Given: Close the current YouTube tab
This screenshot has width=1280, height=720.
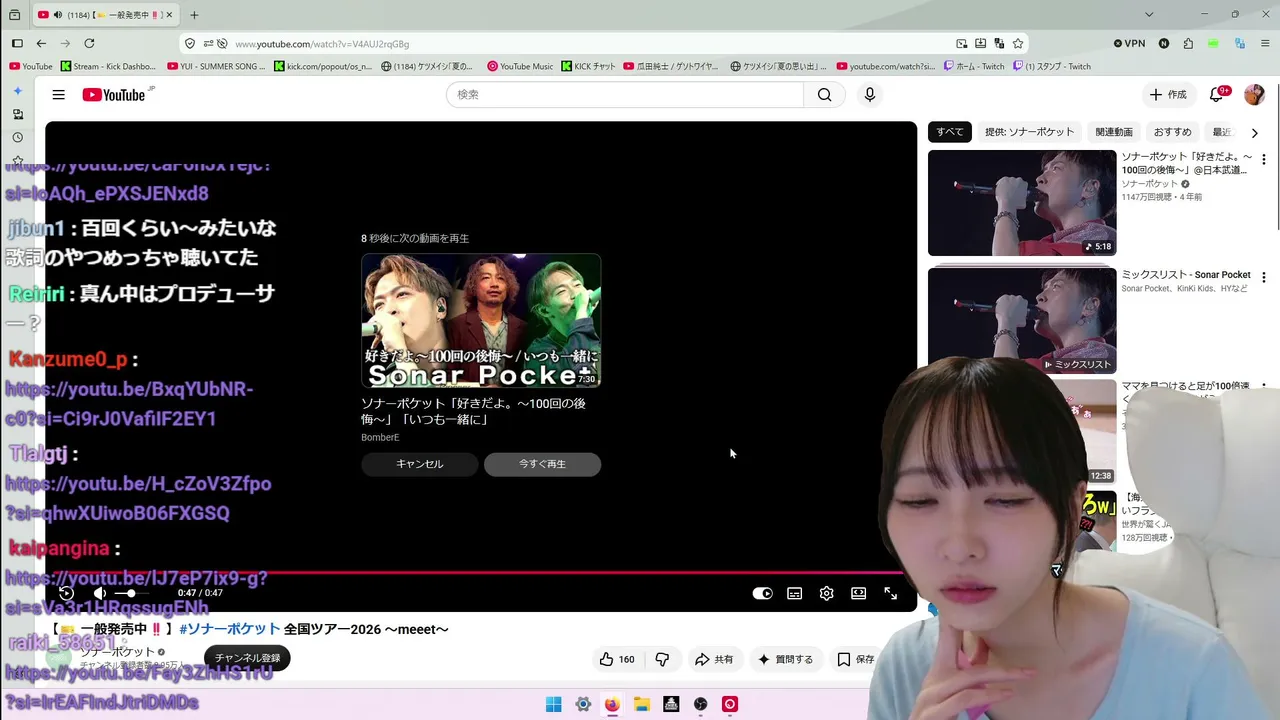Looking at the screenshot, I should (x=170, y=15).
